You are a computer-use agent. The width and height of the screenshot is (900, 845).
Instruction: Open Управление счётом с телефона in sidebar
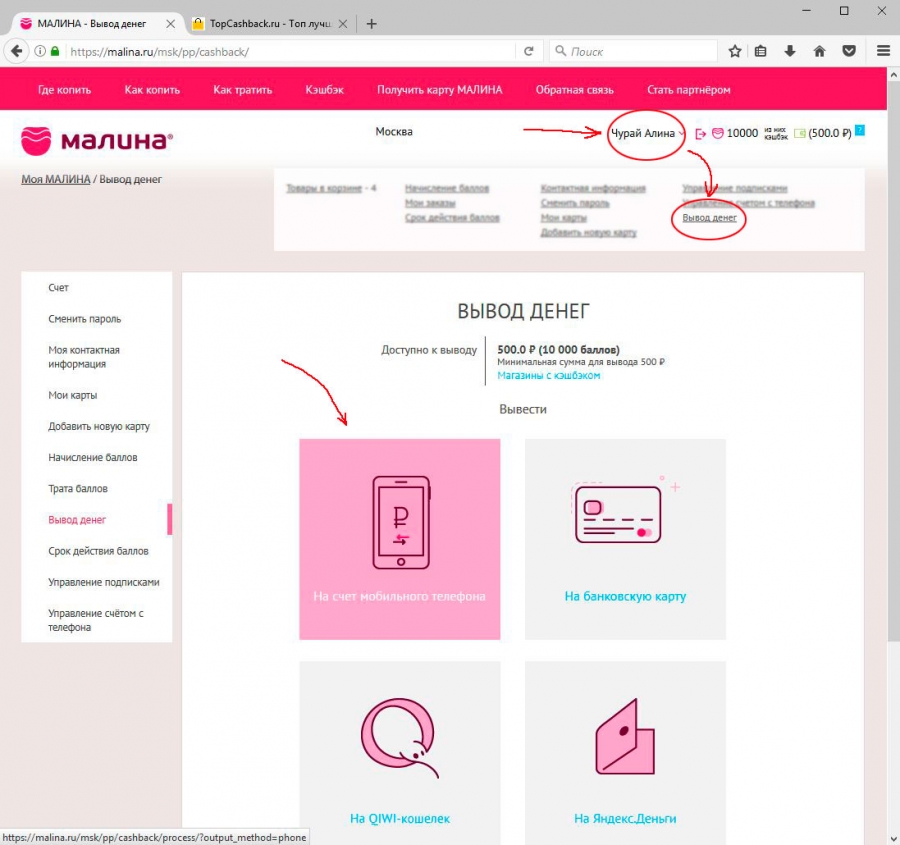96,620
